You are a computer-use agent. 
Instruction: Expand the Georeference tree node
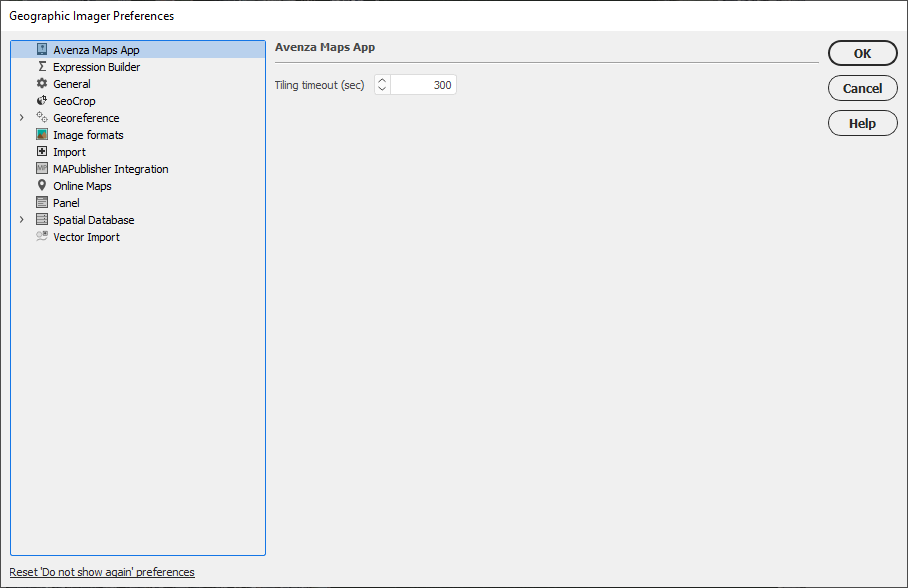(21, 118)
